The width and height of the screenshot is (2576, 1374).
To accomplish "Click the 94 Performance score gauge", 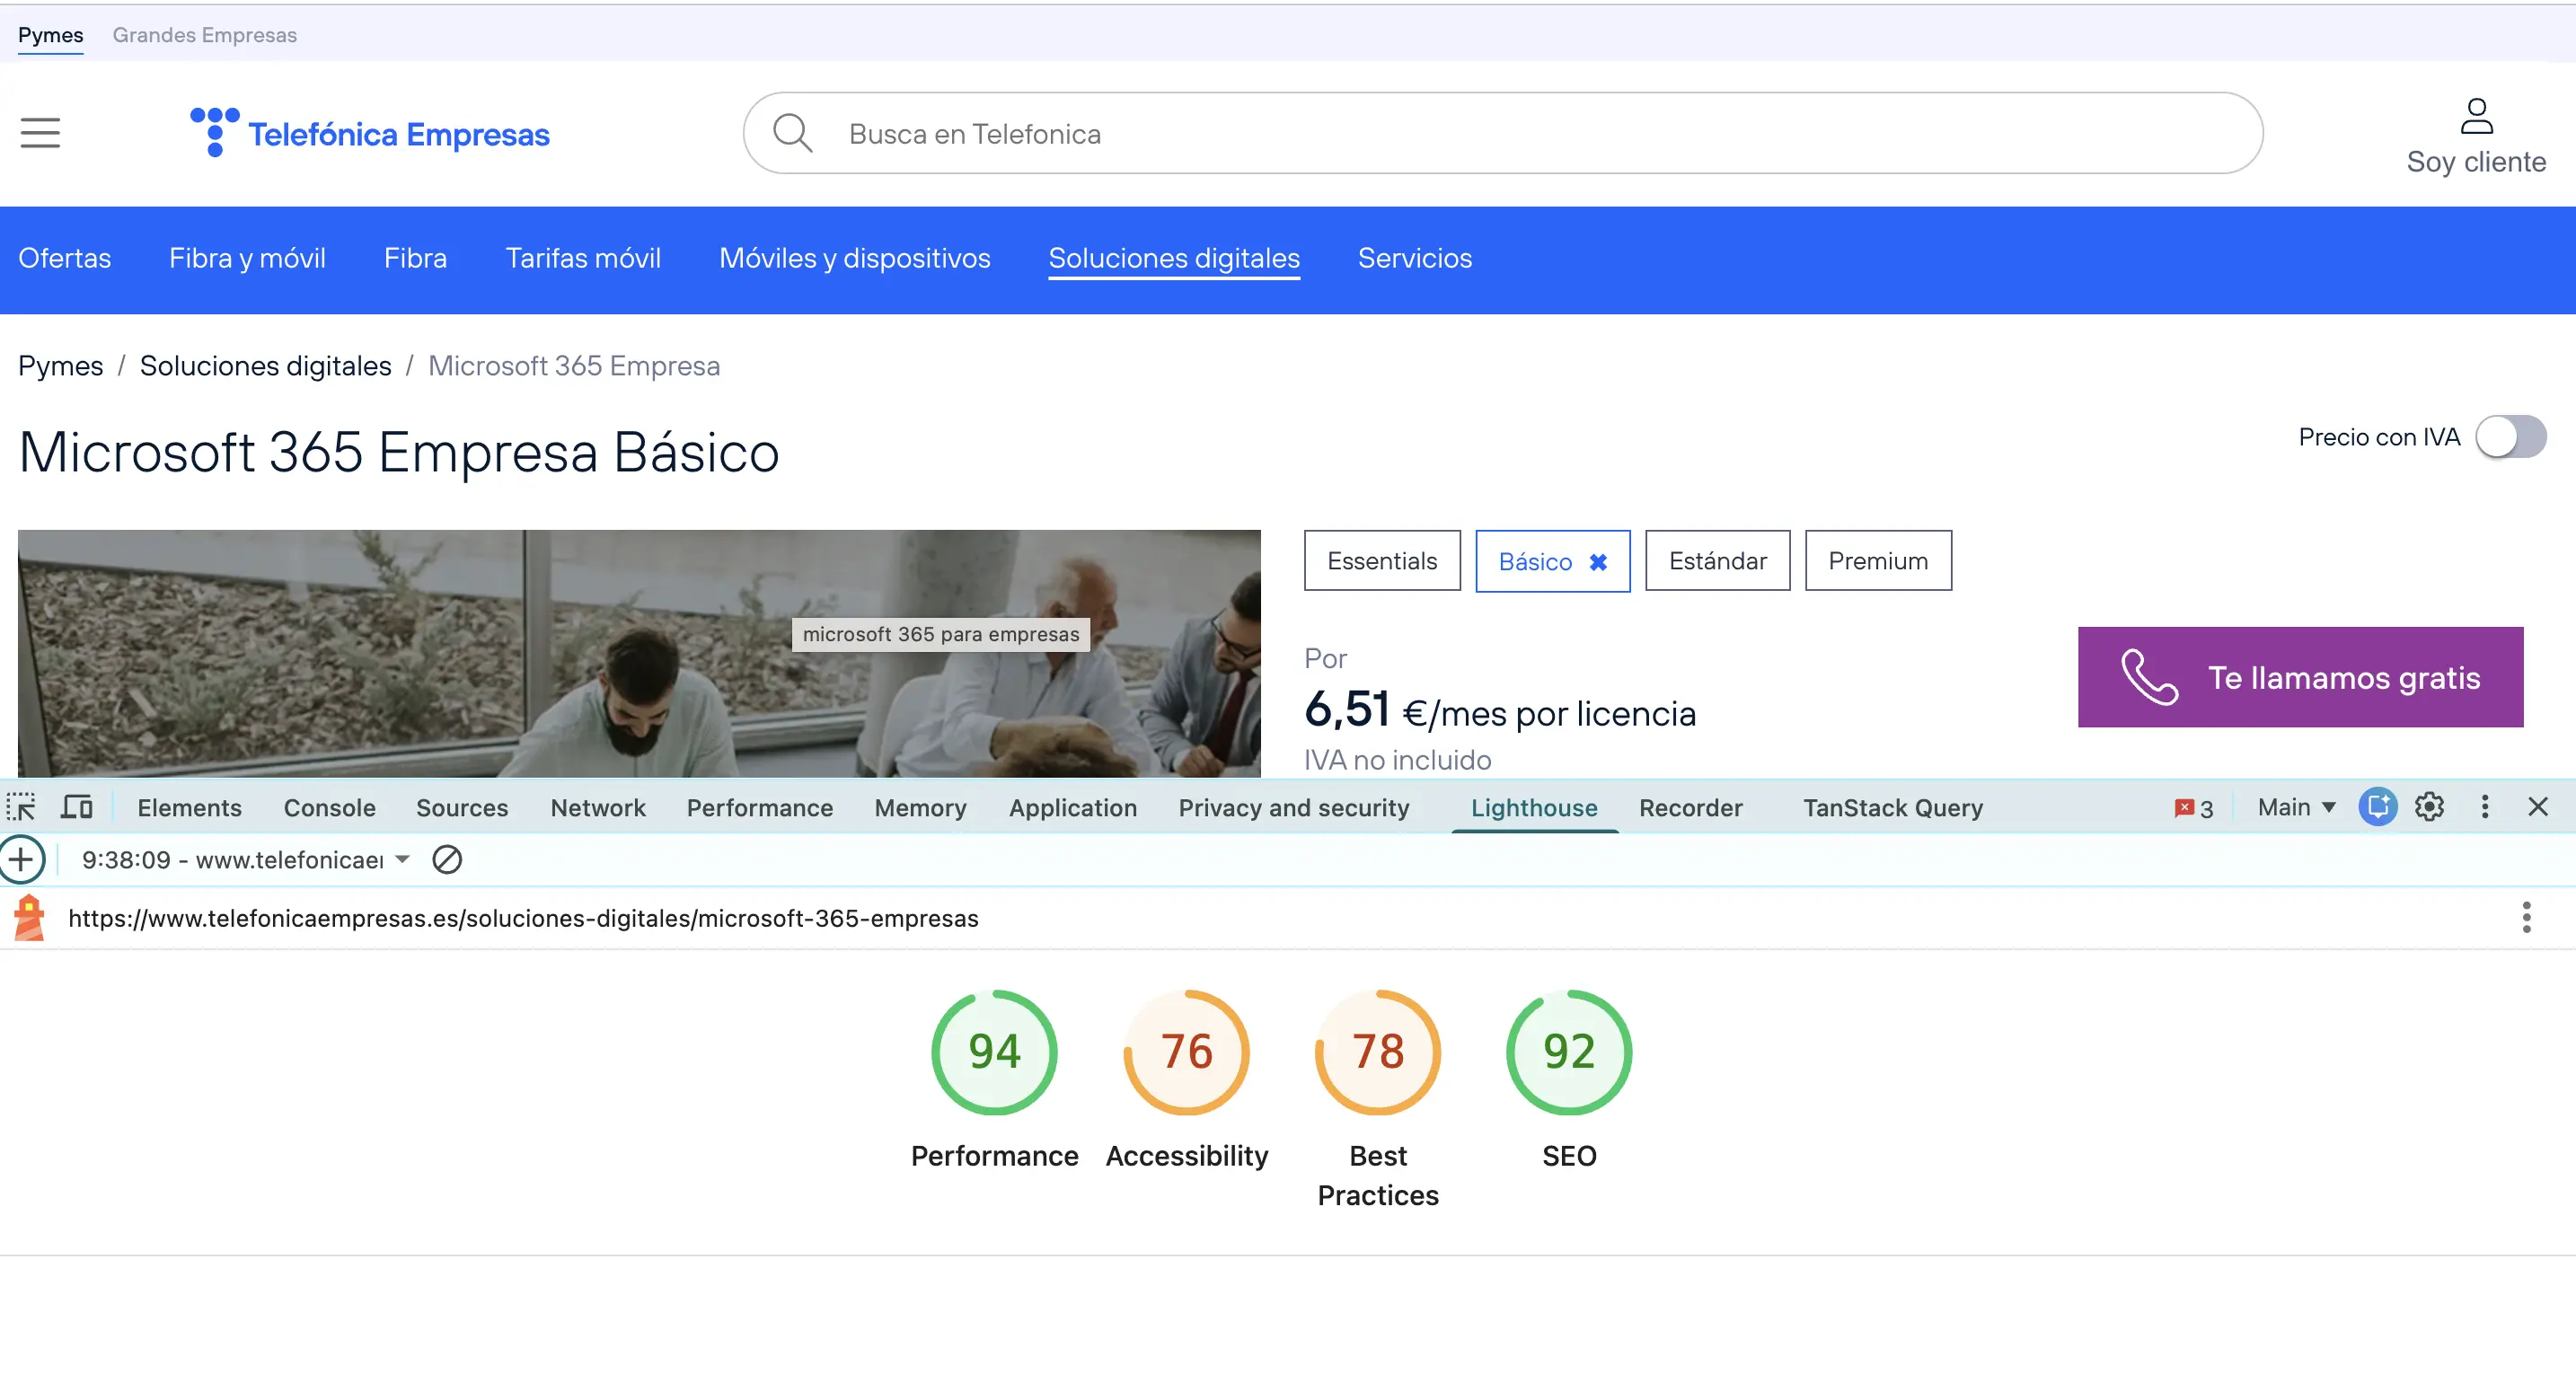I will click(x=993, y=1051).
